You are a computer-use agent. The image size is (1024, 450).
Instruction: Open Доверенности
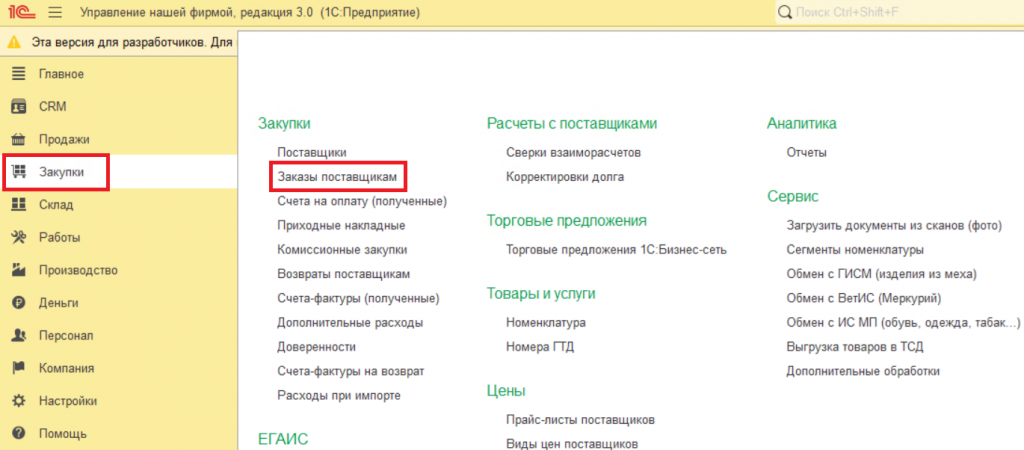tap(316, 347)
